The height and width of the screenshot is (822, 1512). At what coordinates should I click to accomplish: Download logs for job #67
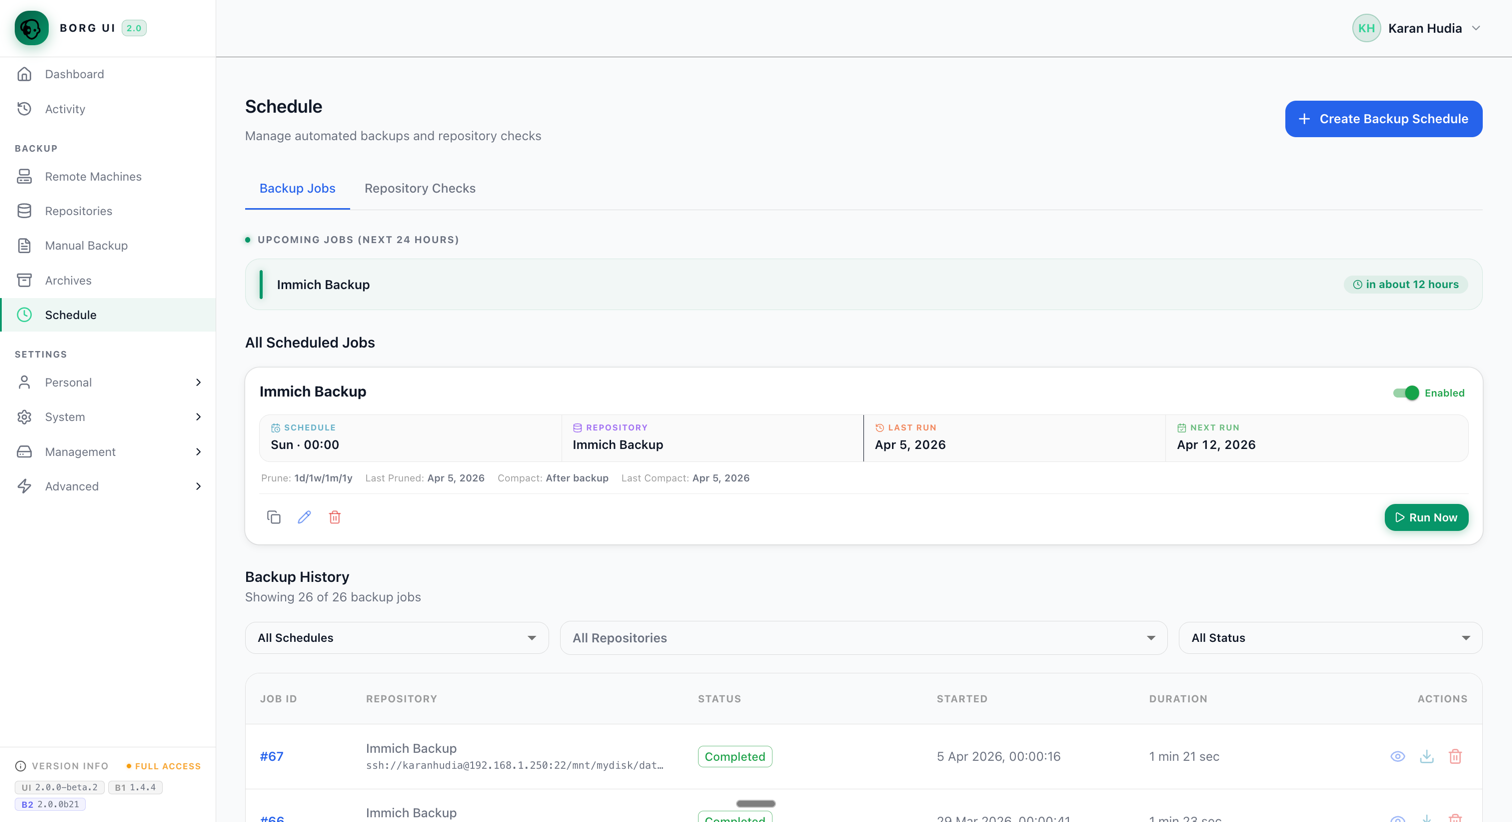(x=1426, y=757)
